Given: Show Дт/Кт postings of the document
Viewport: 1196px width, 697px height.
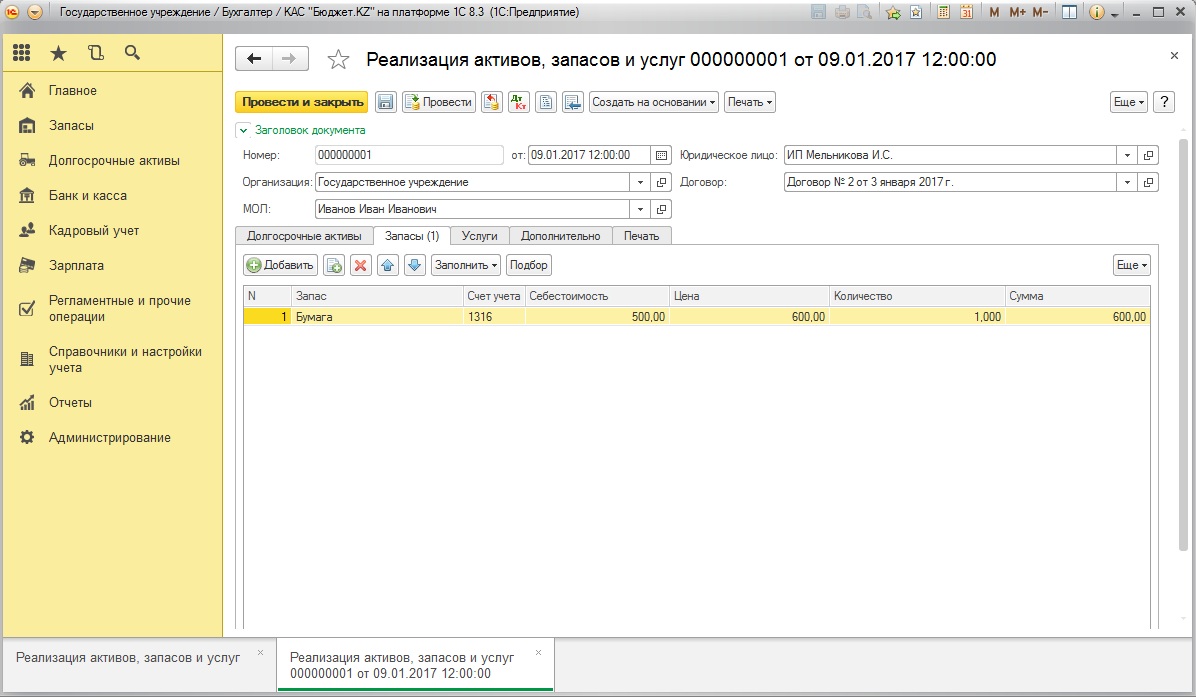Looking at the screenshot, I should pyautogui.click(x=519, y=102).
